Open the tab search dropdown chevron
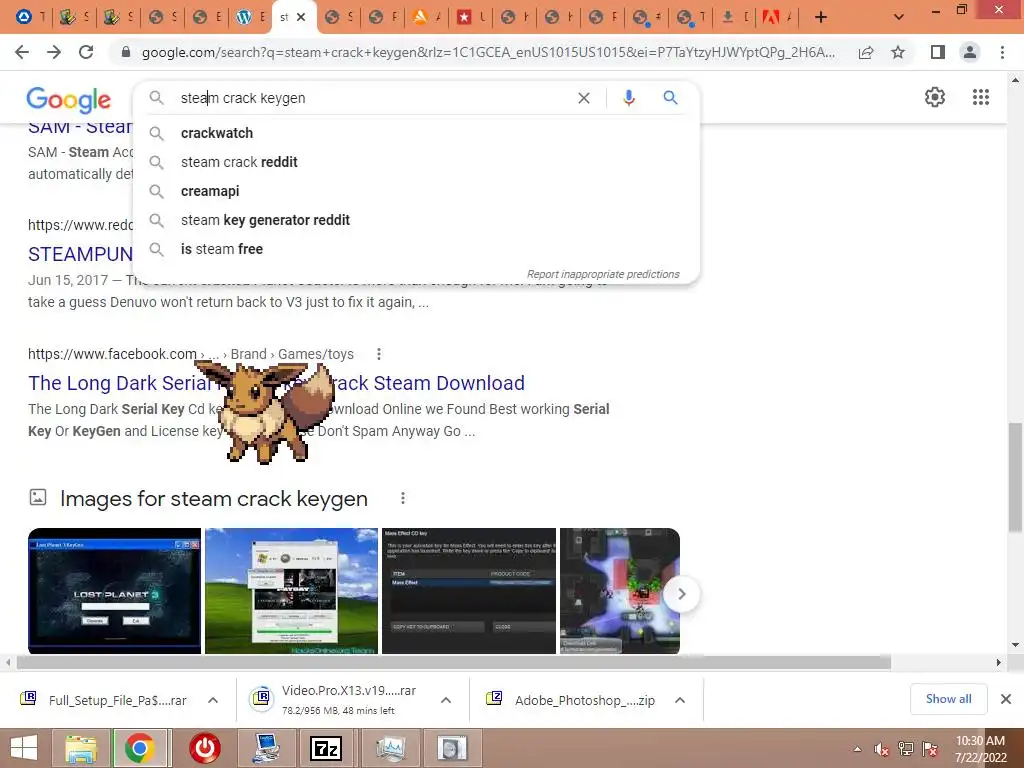The width and height of the screenshot is (1024, 768). [x=899, y=18]
